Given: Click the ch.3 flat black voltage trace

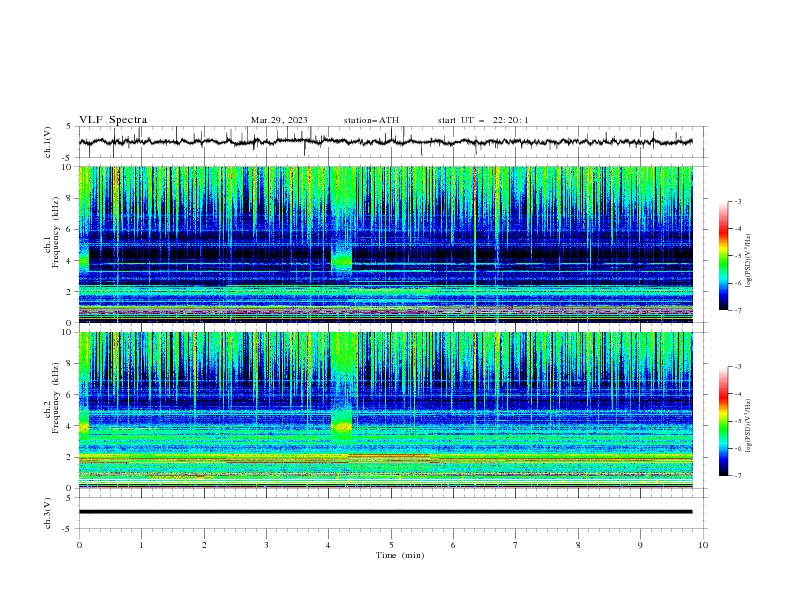Looking at the screenshot, I should click(385, 512).
